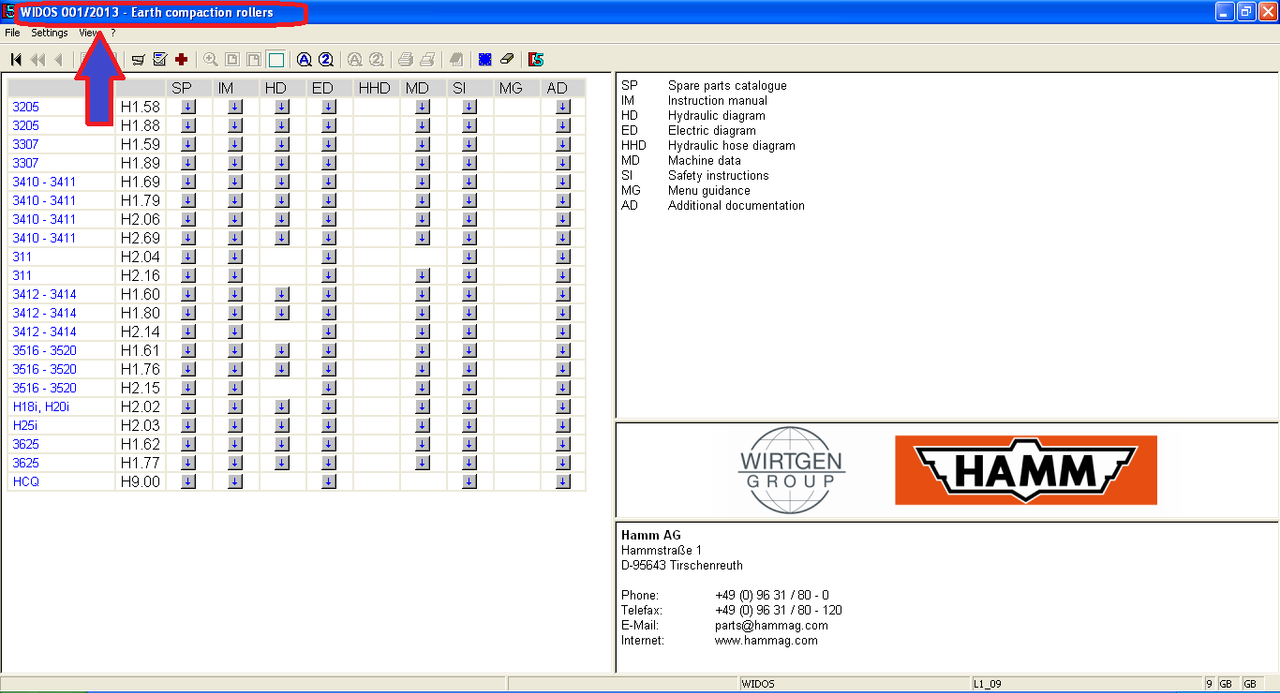This screenshot has height=693, width=1280.
Task: Click the L1_09 status bar entry
Action: pos(988,684)
